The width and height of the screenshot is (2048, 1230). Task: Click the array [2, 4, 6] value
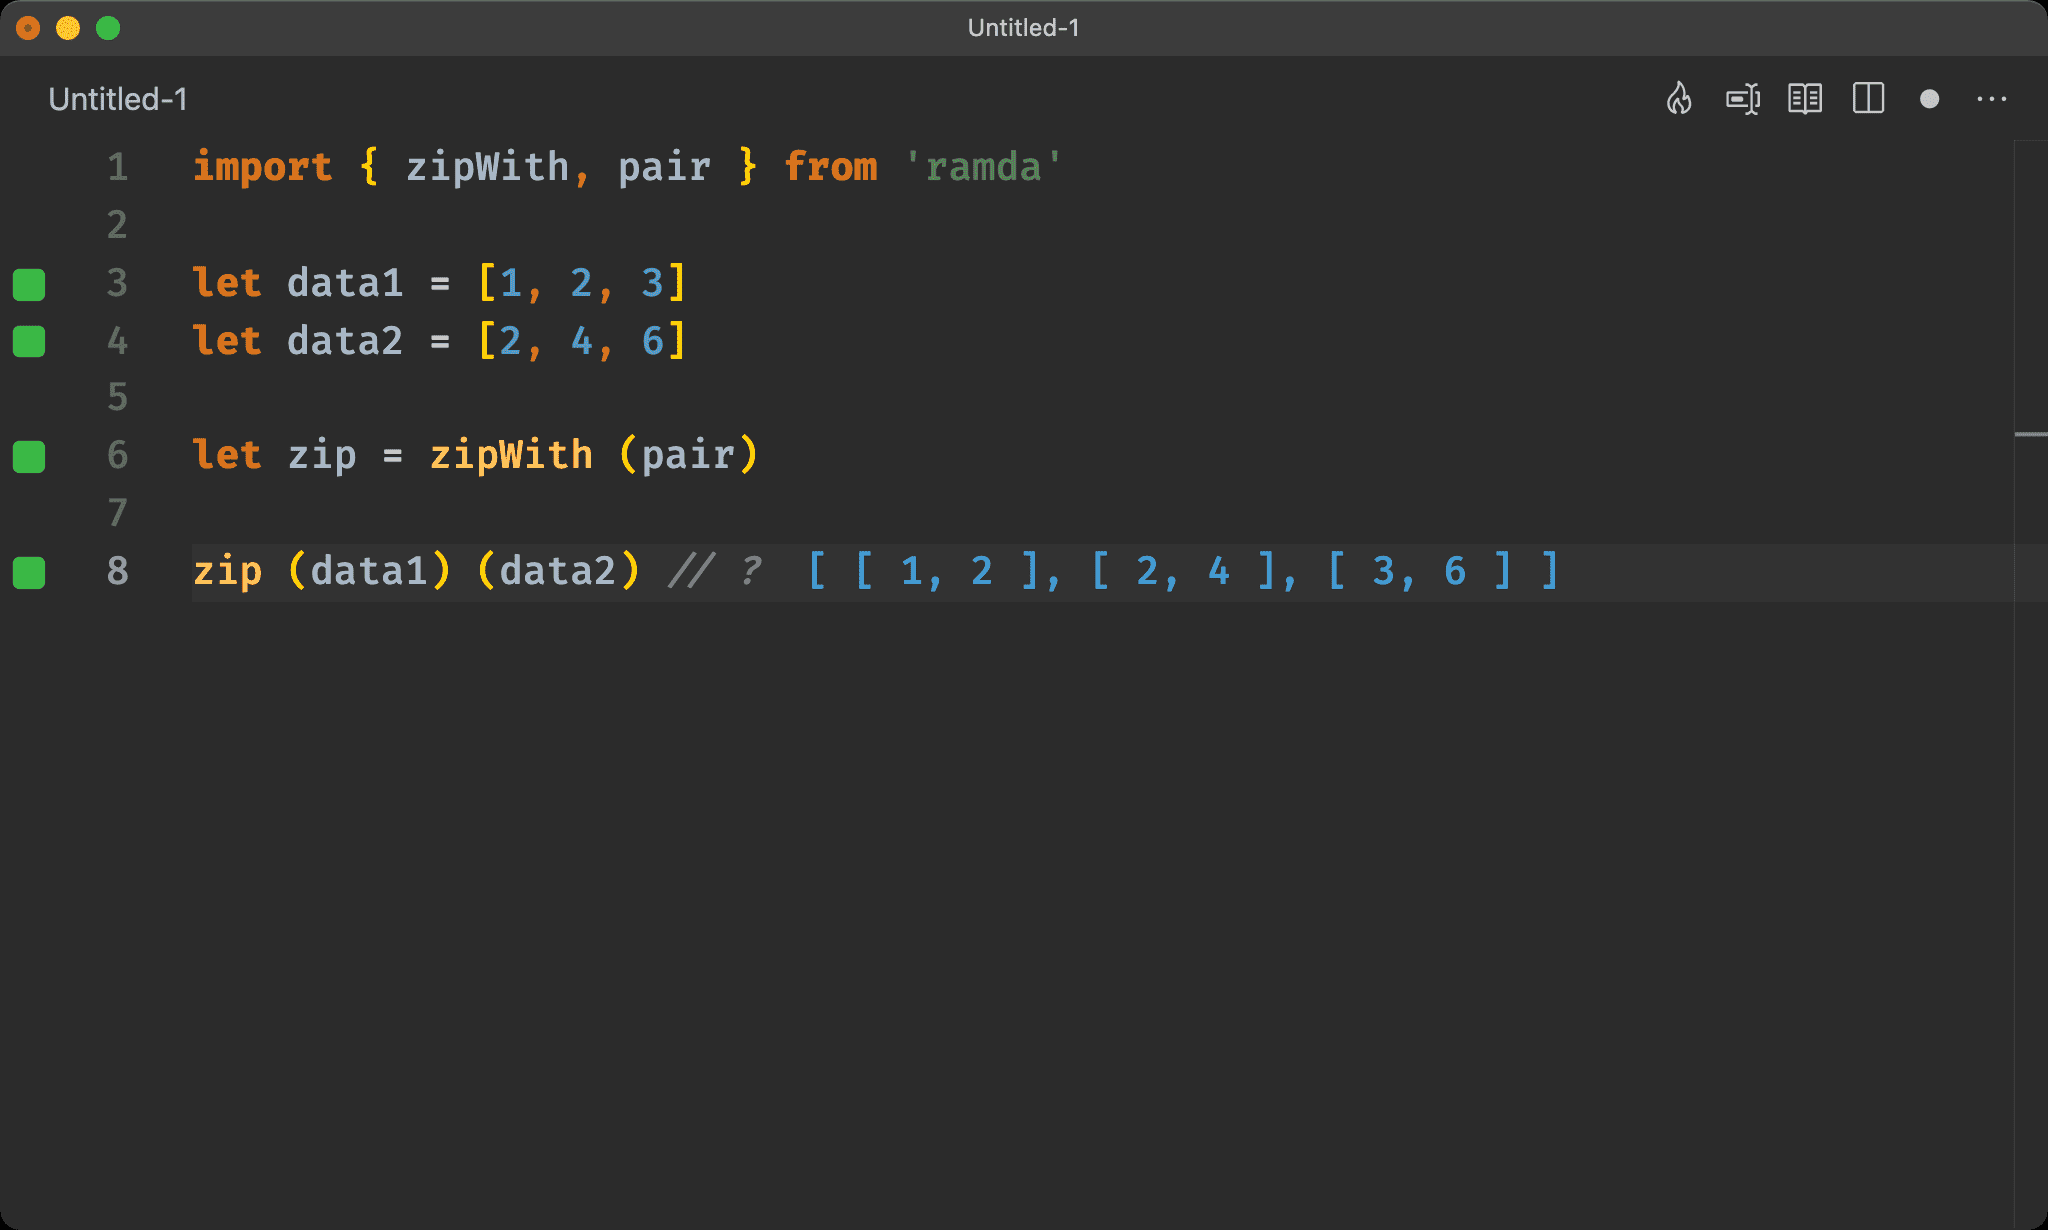click(x=582, y=341)
